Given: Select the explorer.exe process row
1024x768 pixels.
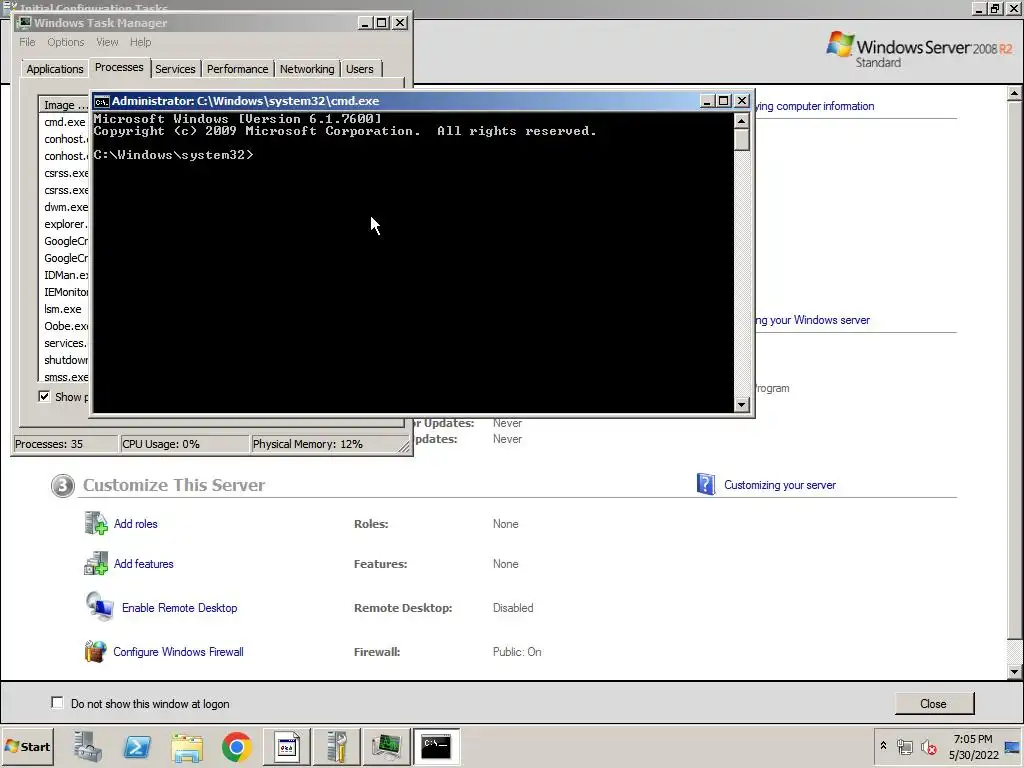Looking at the screenshot, I should (65, 224).
